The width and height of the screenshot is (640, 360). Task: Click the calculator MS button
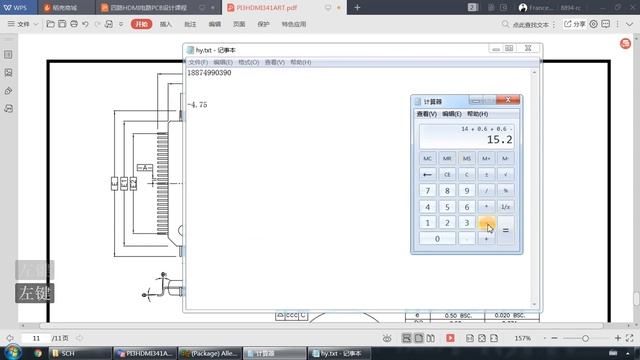tap(467, 158)
